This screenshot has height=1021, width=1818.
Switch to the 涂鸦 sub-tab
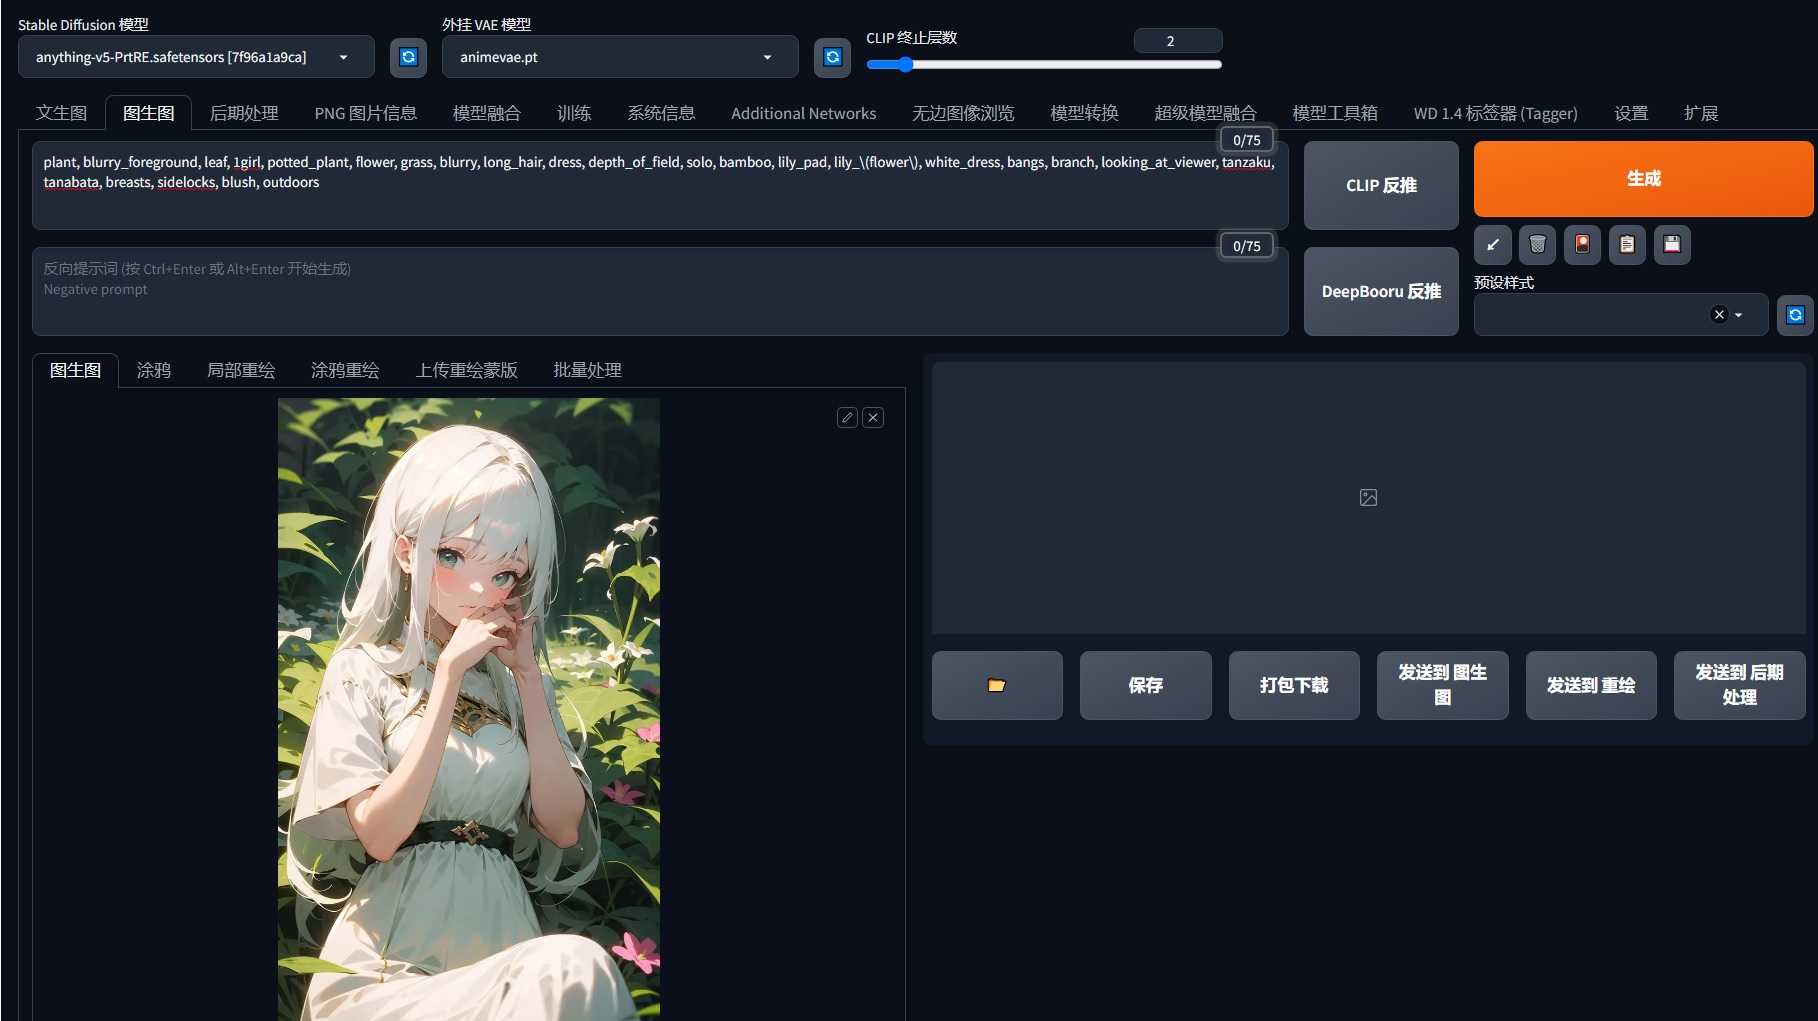154,370
